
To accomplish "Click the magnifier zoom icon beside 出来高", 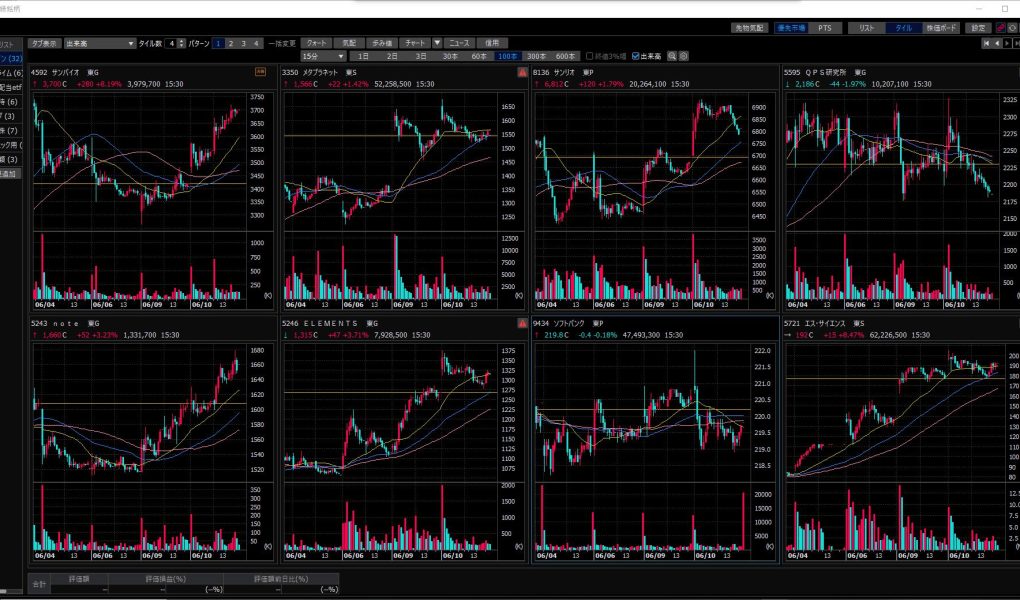I will tap(673, 56).
